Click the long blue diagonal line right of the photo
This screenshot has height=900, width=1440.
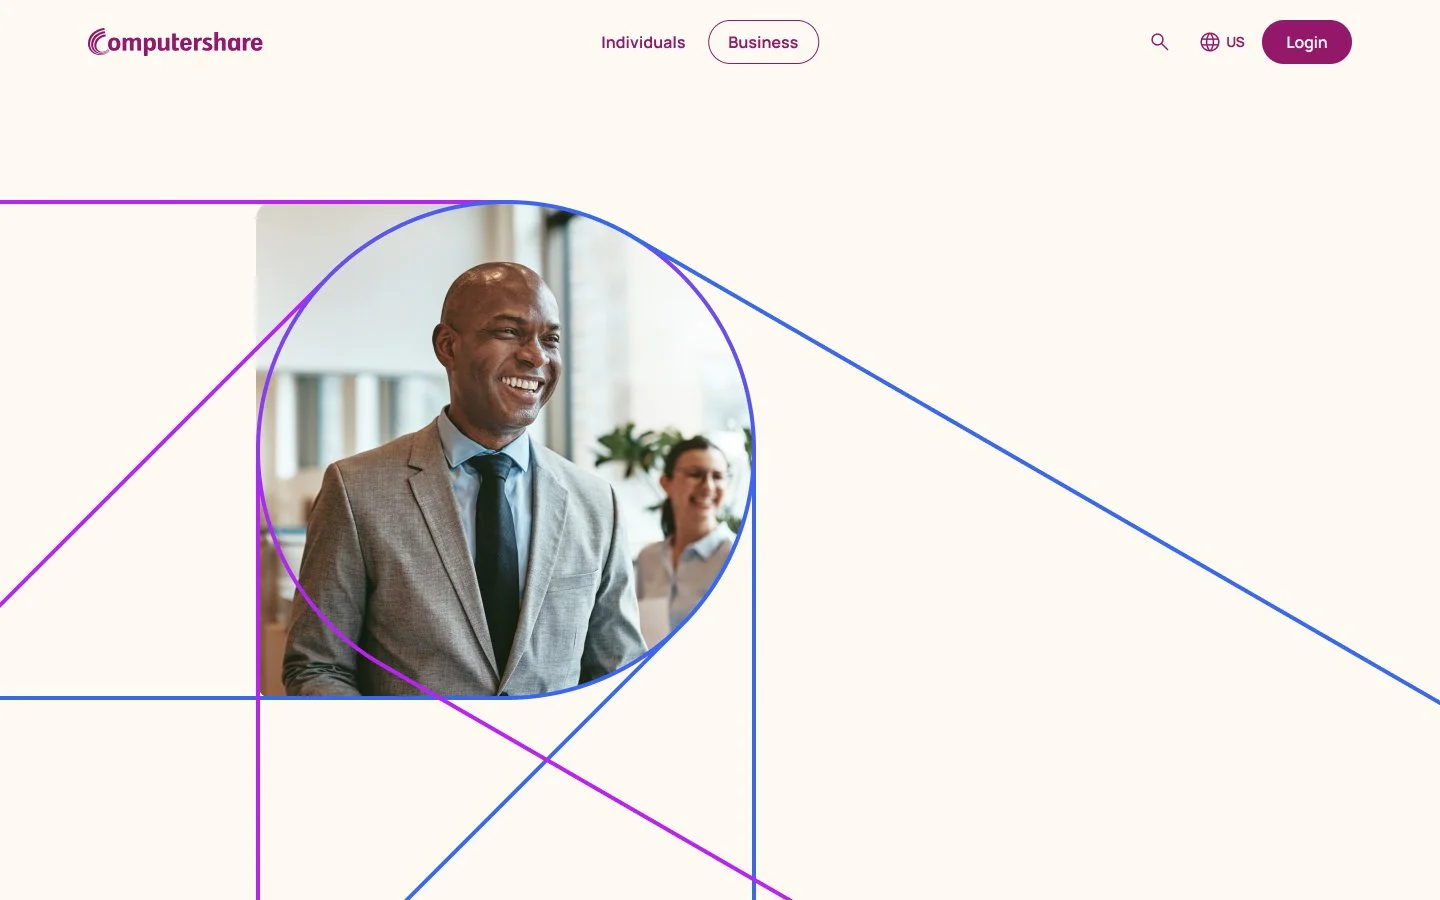pyautogui.click(x=1050, y=477)
